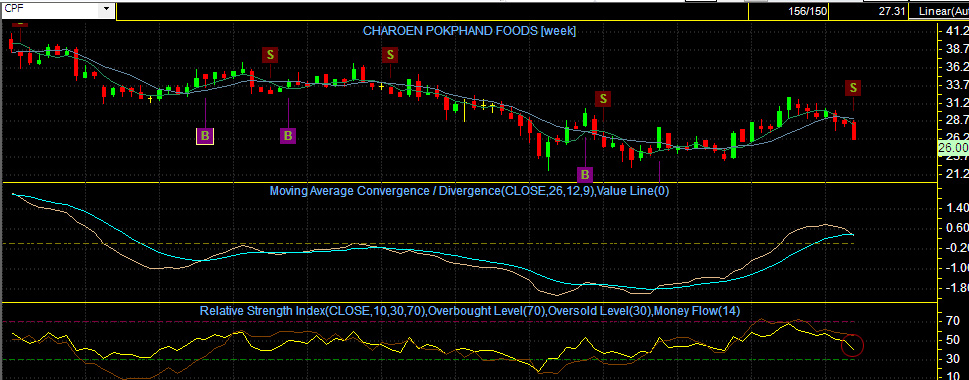Click the 27.31 value cell in the top bar
This screenshot has width=969, height=380.
pyautogui.click(x=890, y=11)
